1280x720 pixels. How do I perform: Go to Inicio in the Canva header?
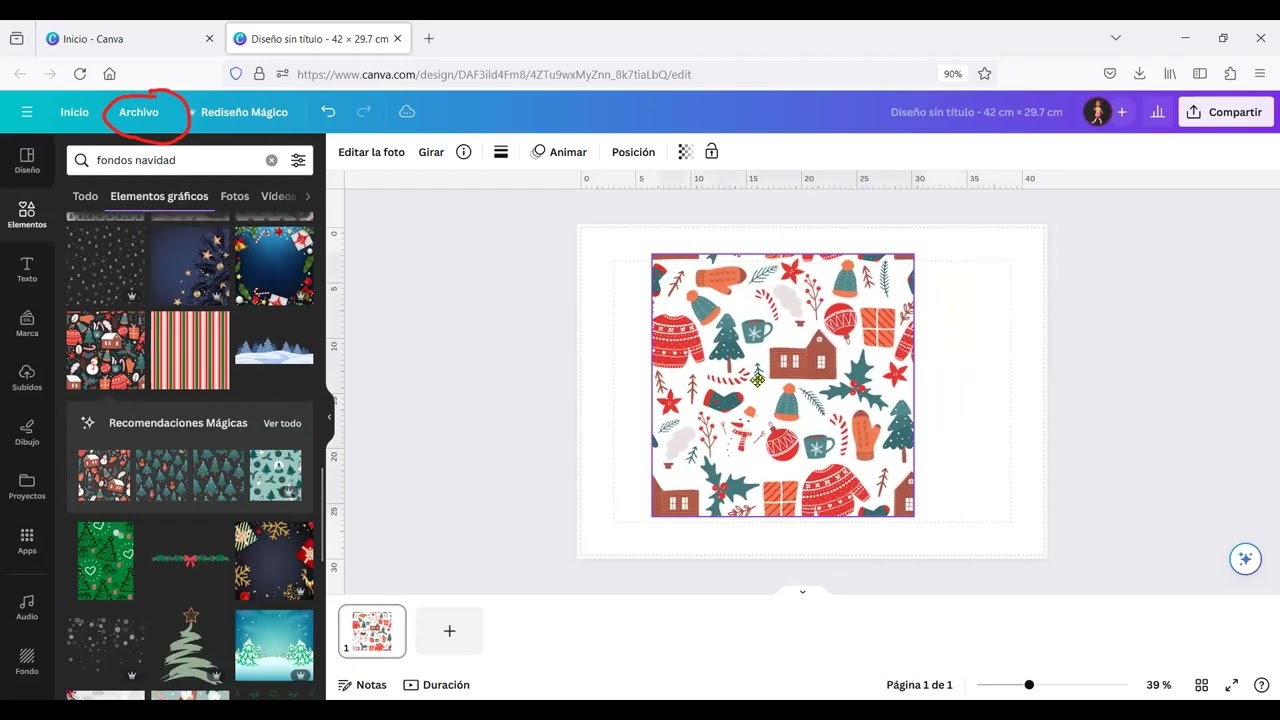(74, 112)
